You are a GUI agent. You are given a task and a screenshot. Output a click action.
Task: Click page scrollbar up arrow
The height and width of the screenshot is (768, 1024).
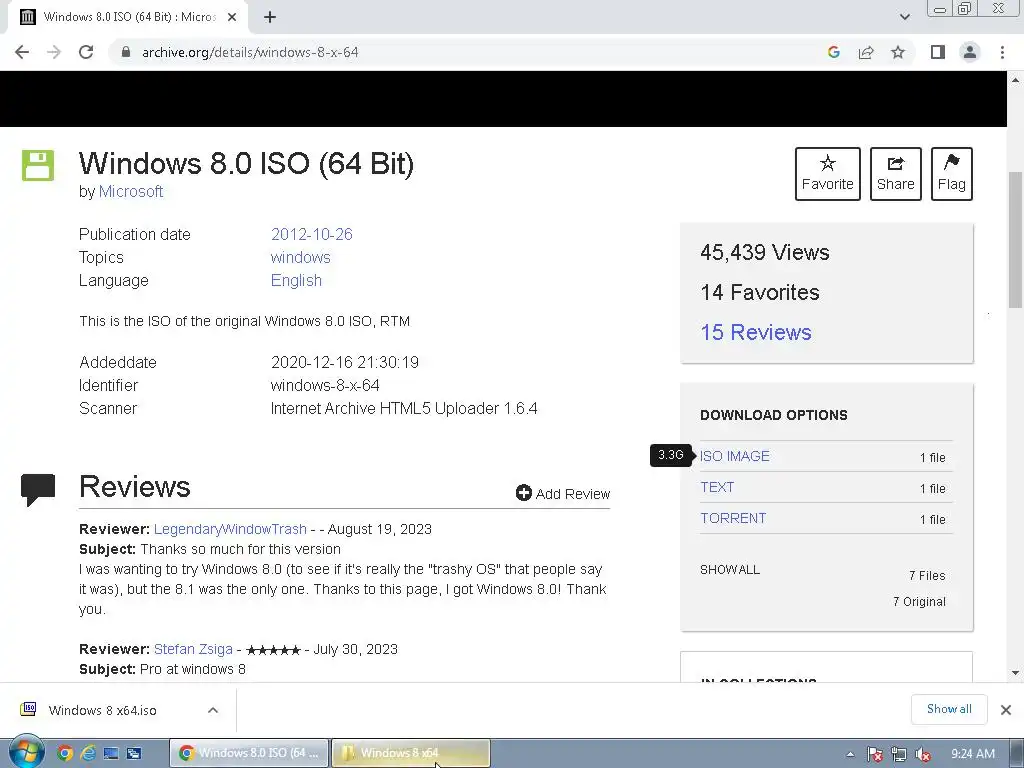(1016, 80)
